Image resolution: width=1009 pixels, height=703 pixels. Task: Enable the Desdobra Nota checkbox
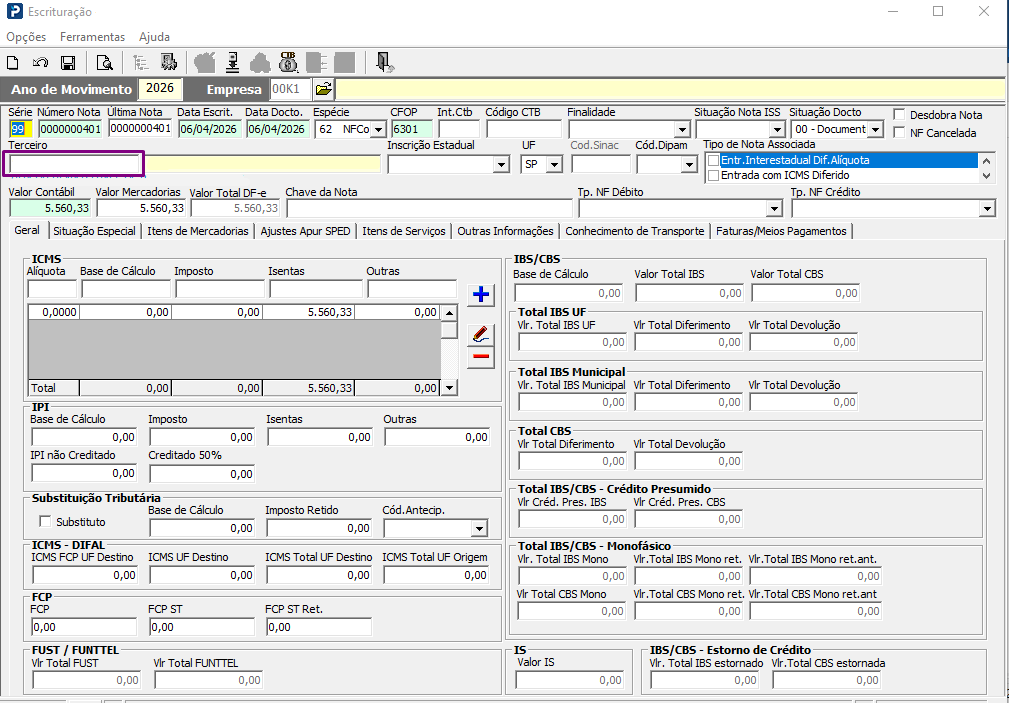pos(900,115)
